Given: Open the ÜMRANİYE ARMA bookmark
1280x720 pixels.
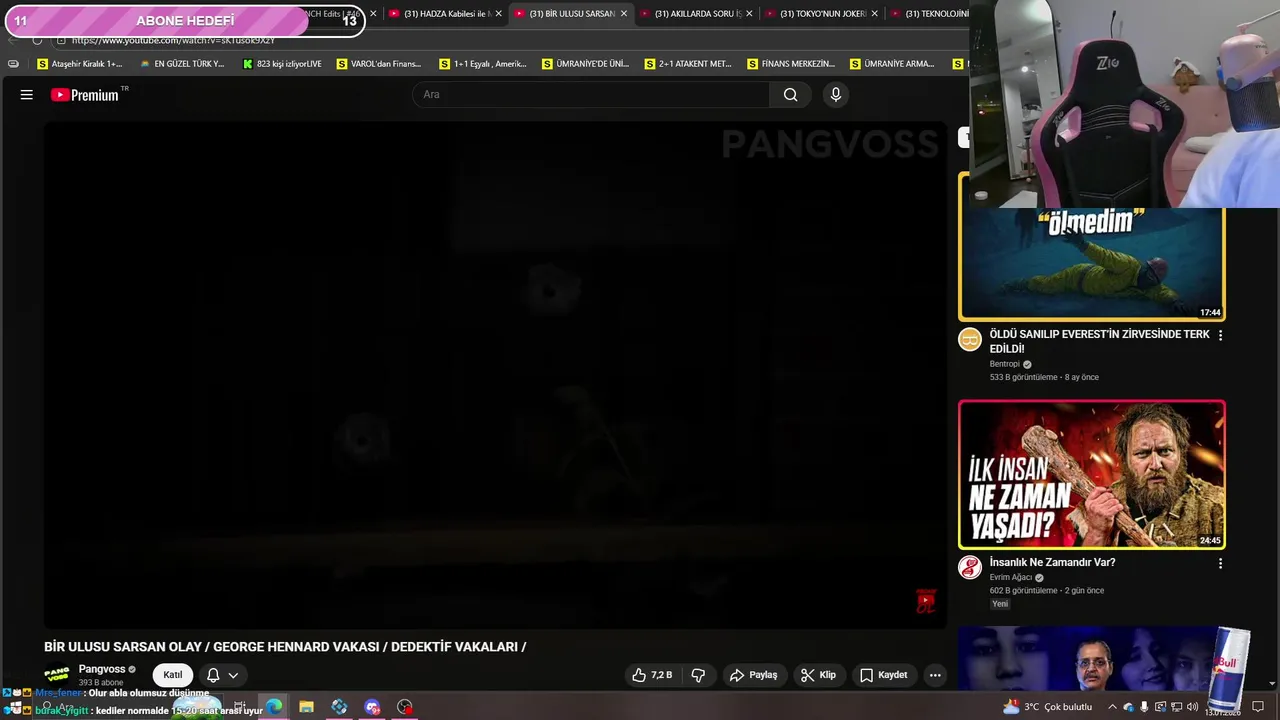Looking at the screenshot, I should pos(892,64).
